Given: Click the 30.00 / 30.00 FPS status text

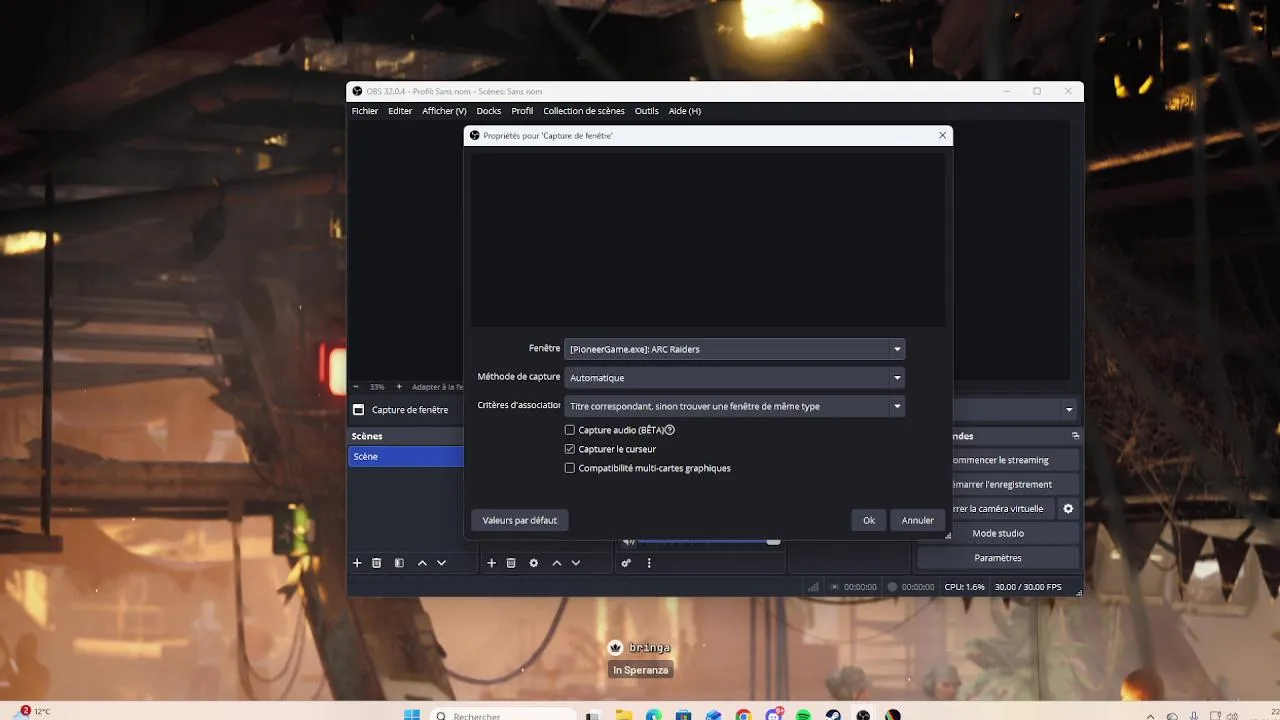Looking at the screenshot, I should (x=1028, y=587).
